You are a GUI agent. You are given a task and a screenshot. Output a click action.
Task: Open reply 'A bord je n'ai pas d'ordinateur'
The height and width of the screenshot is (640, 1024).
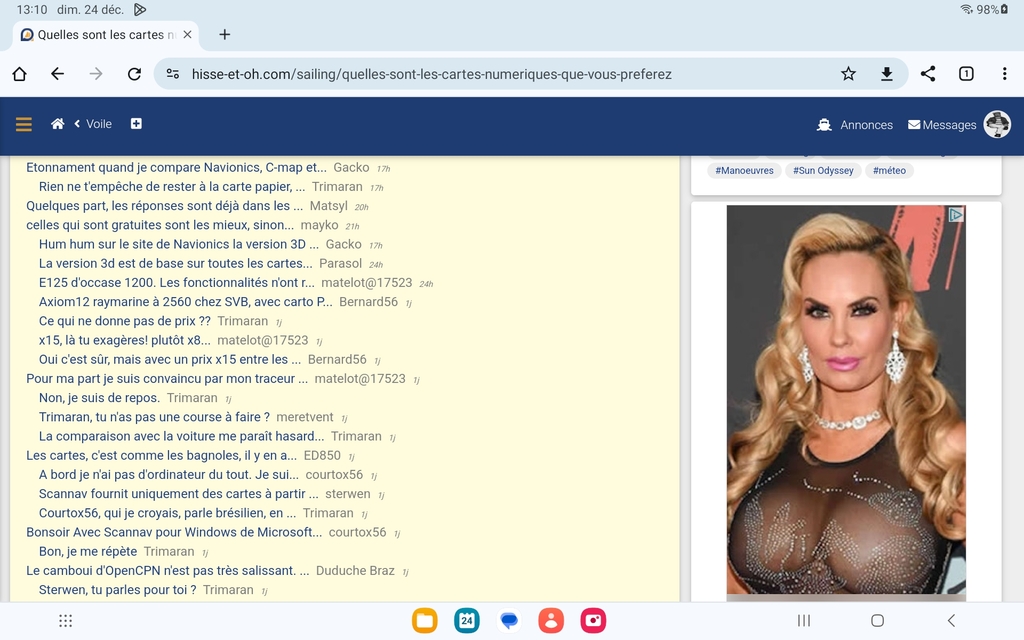click(x=168, y=475)
